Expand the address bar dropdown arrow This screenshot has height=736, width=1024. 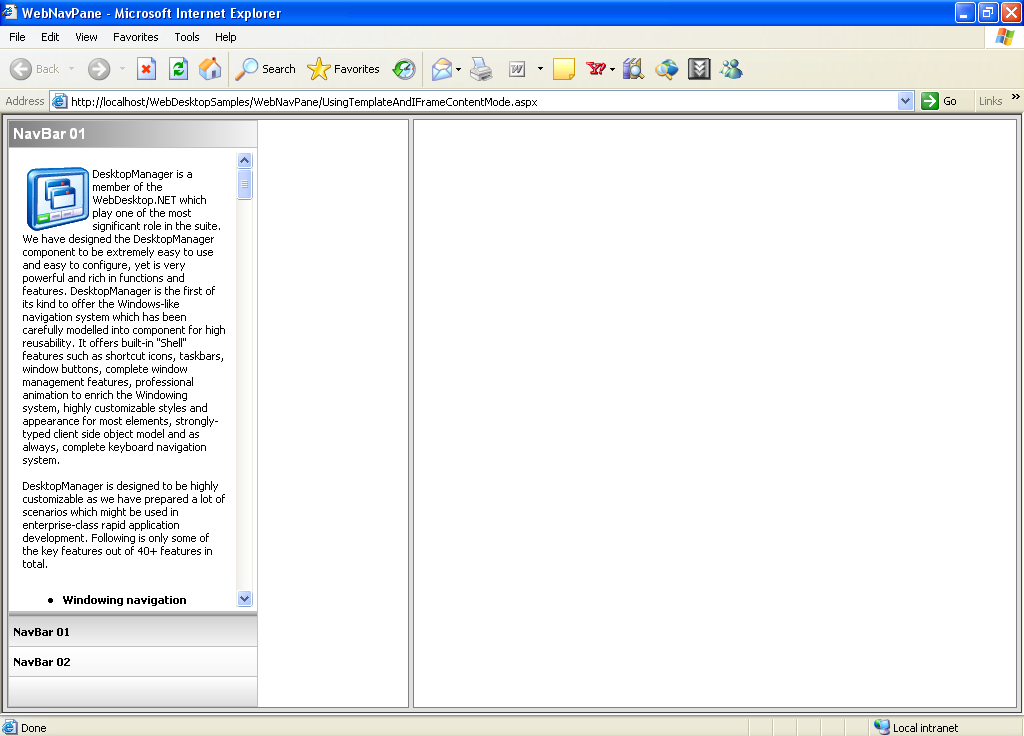coord(905,101)
